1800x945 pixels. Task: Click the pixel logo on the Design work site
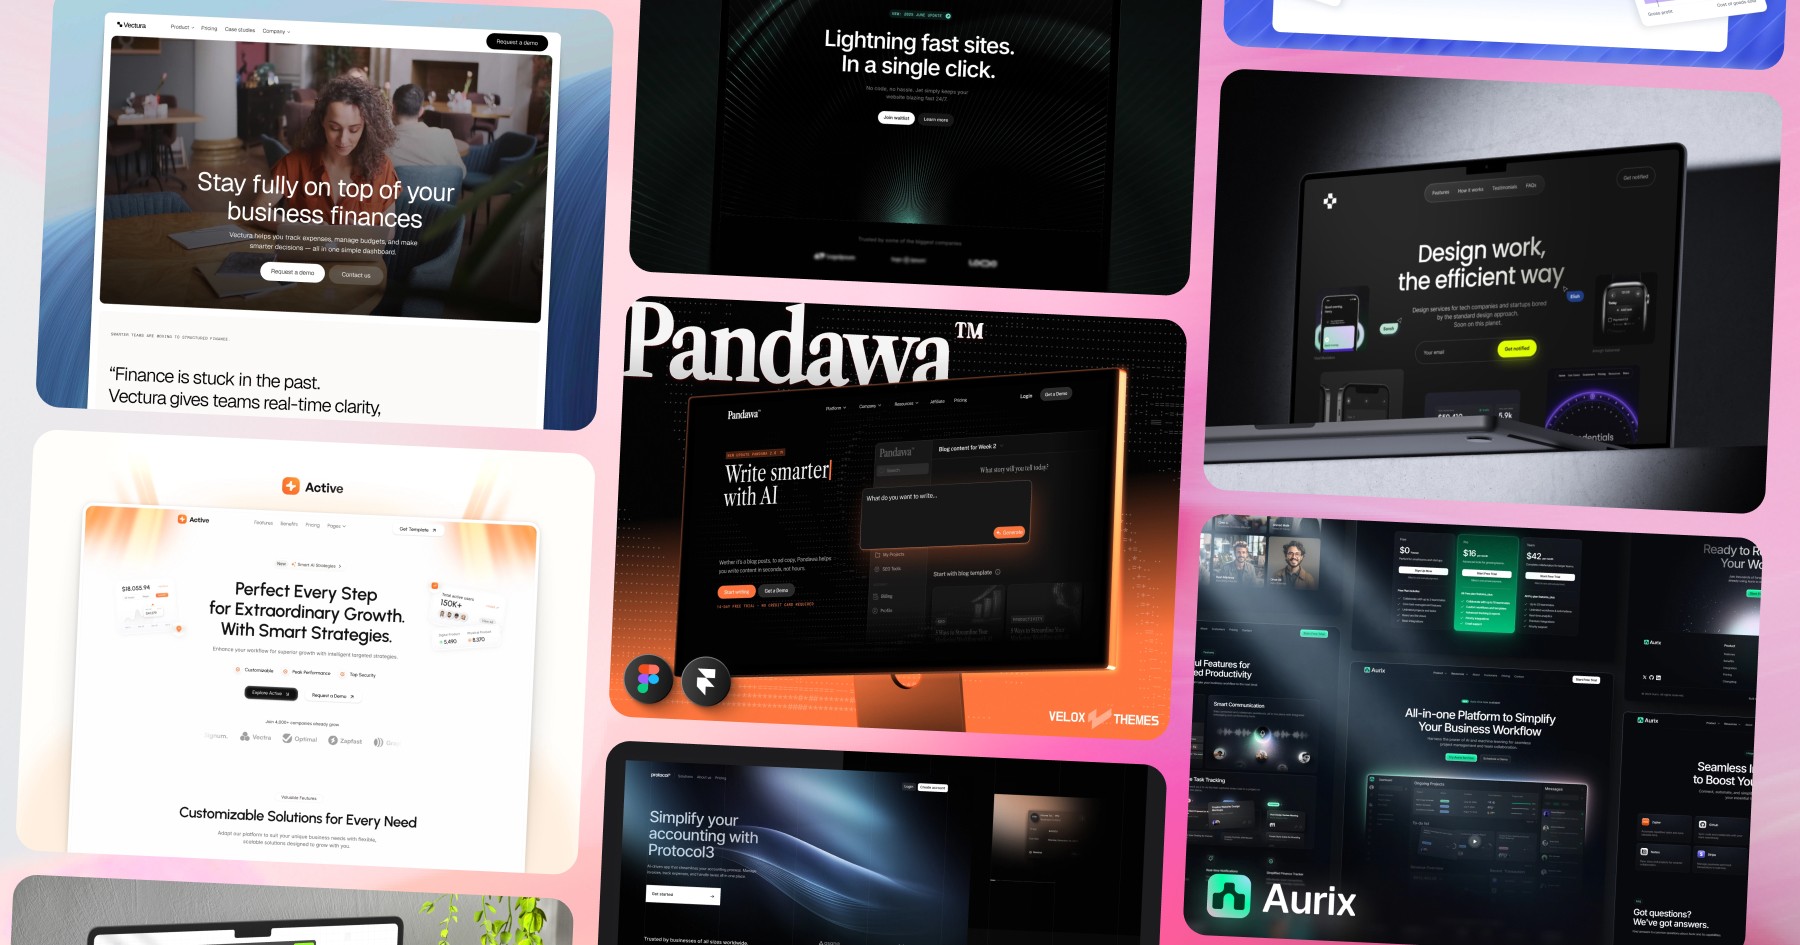1330,201
